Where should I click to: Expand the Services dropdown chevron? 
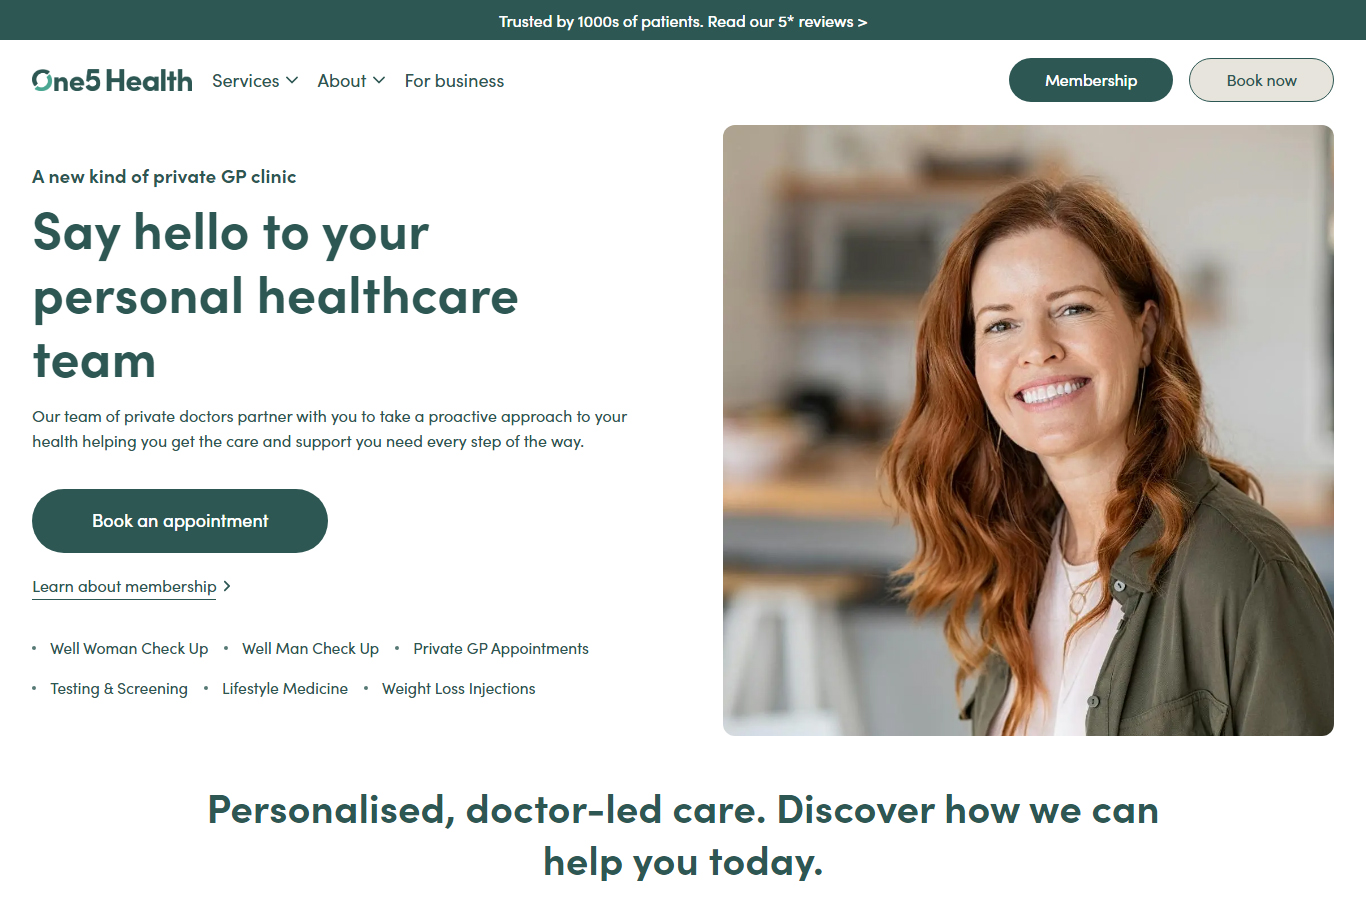292,80
